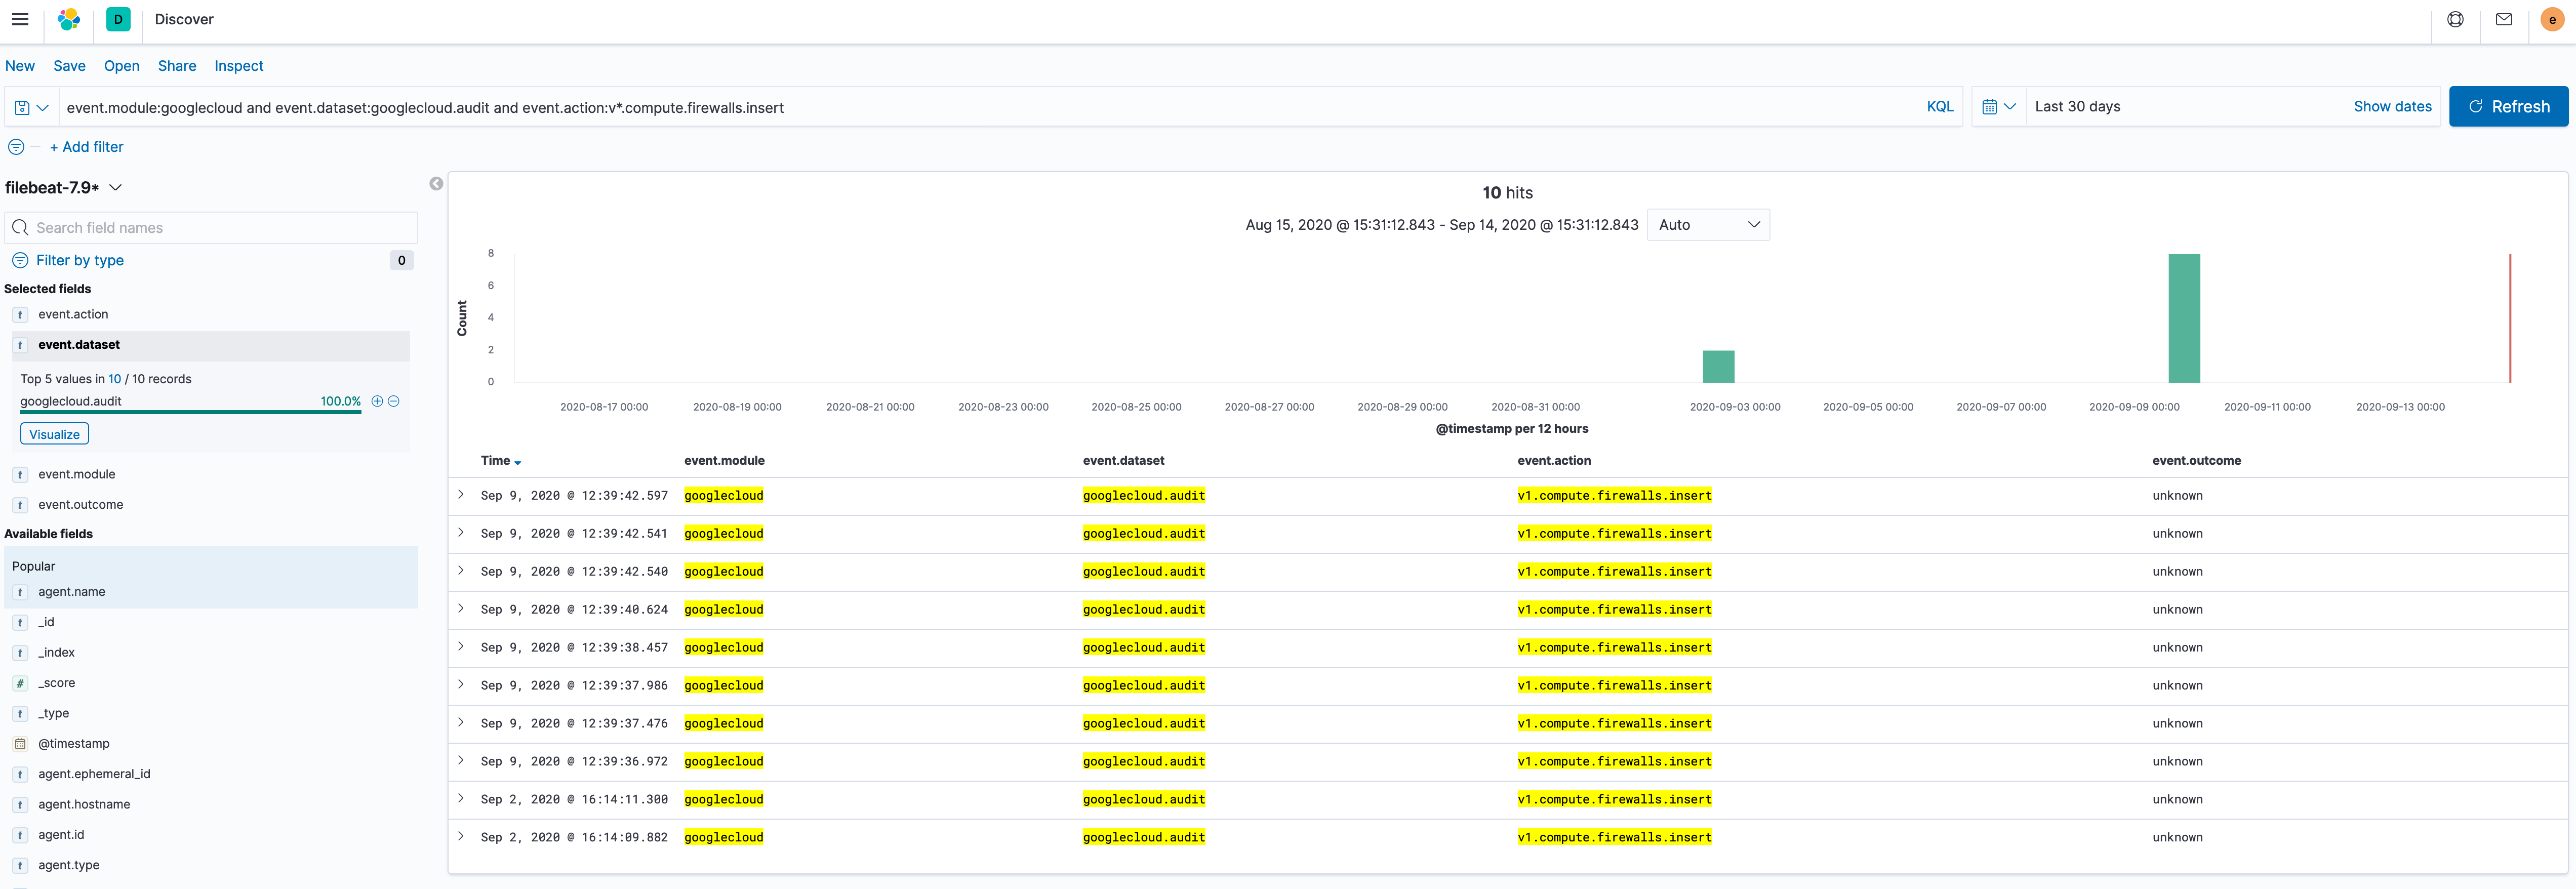The width and height of the screenshot is (2576, 889).
Task: Click the Refresh button
Action: tap(2508, 106)
